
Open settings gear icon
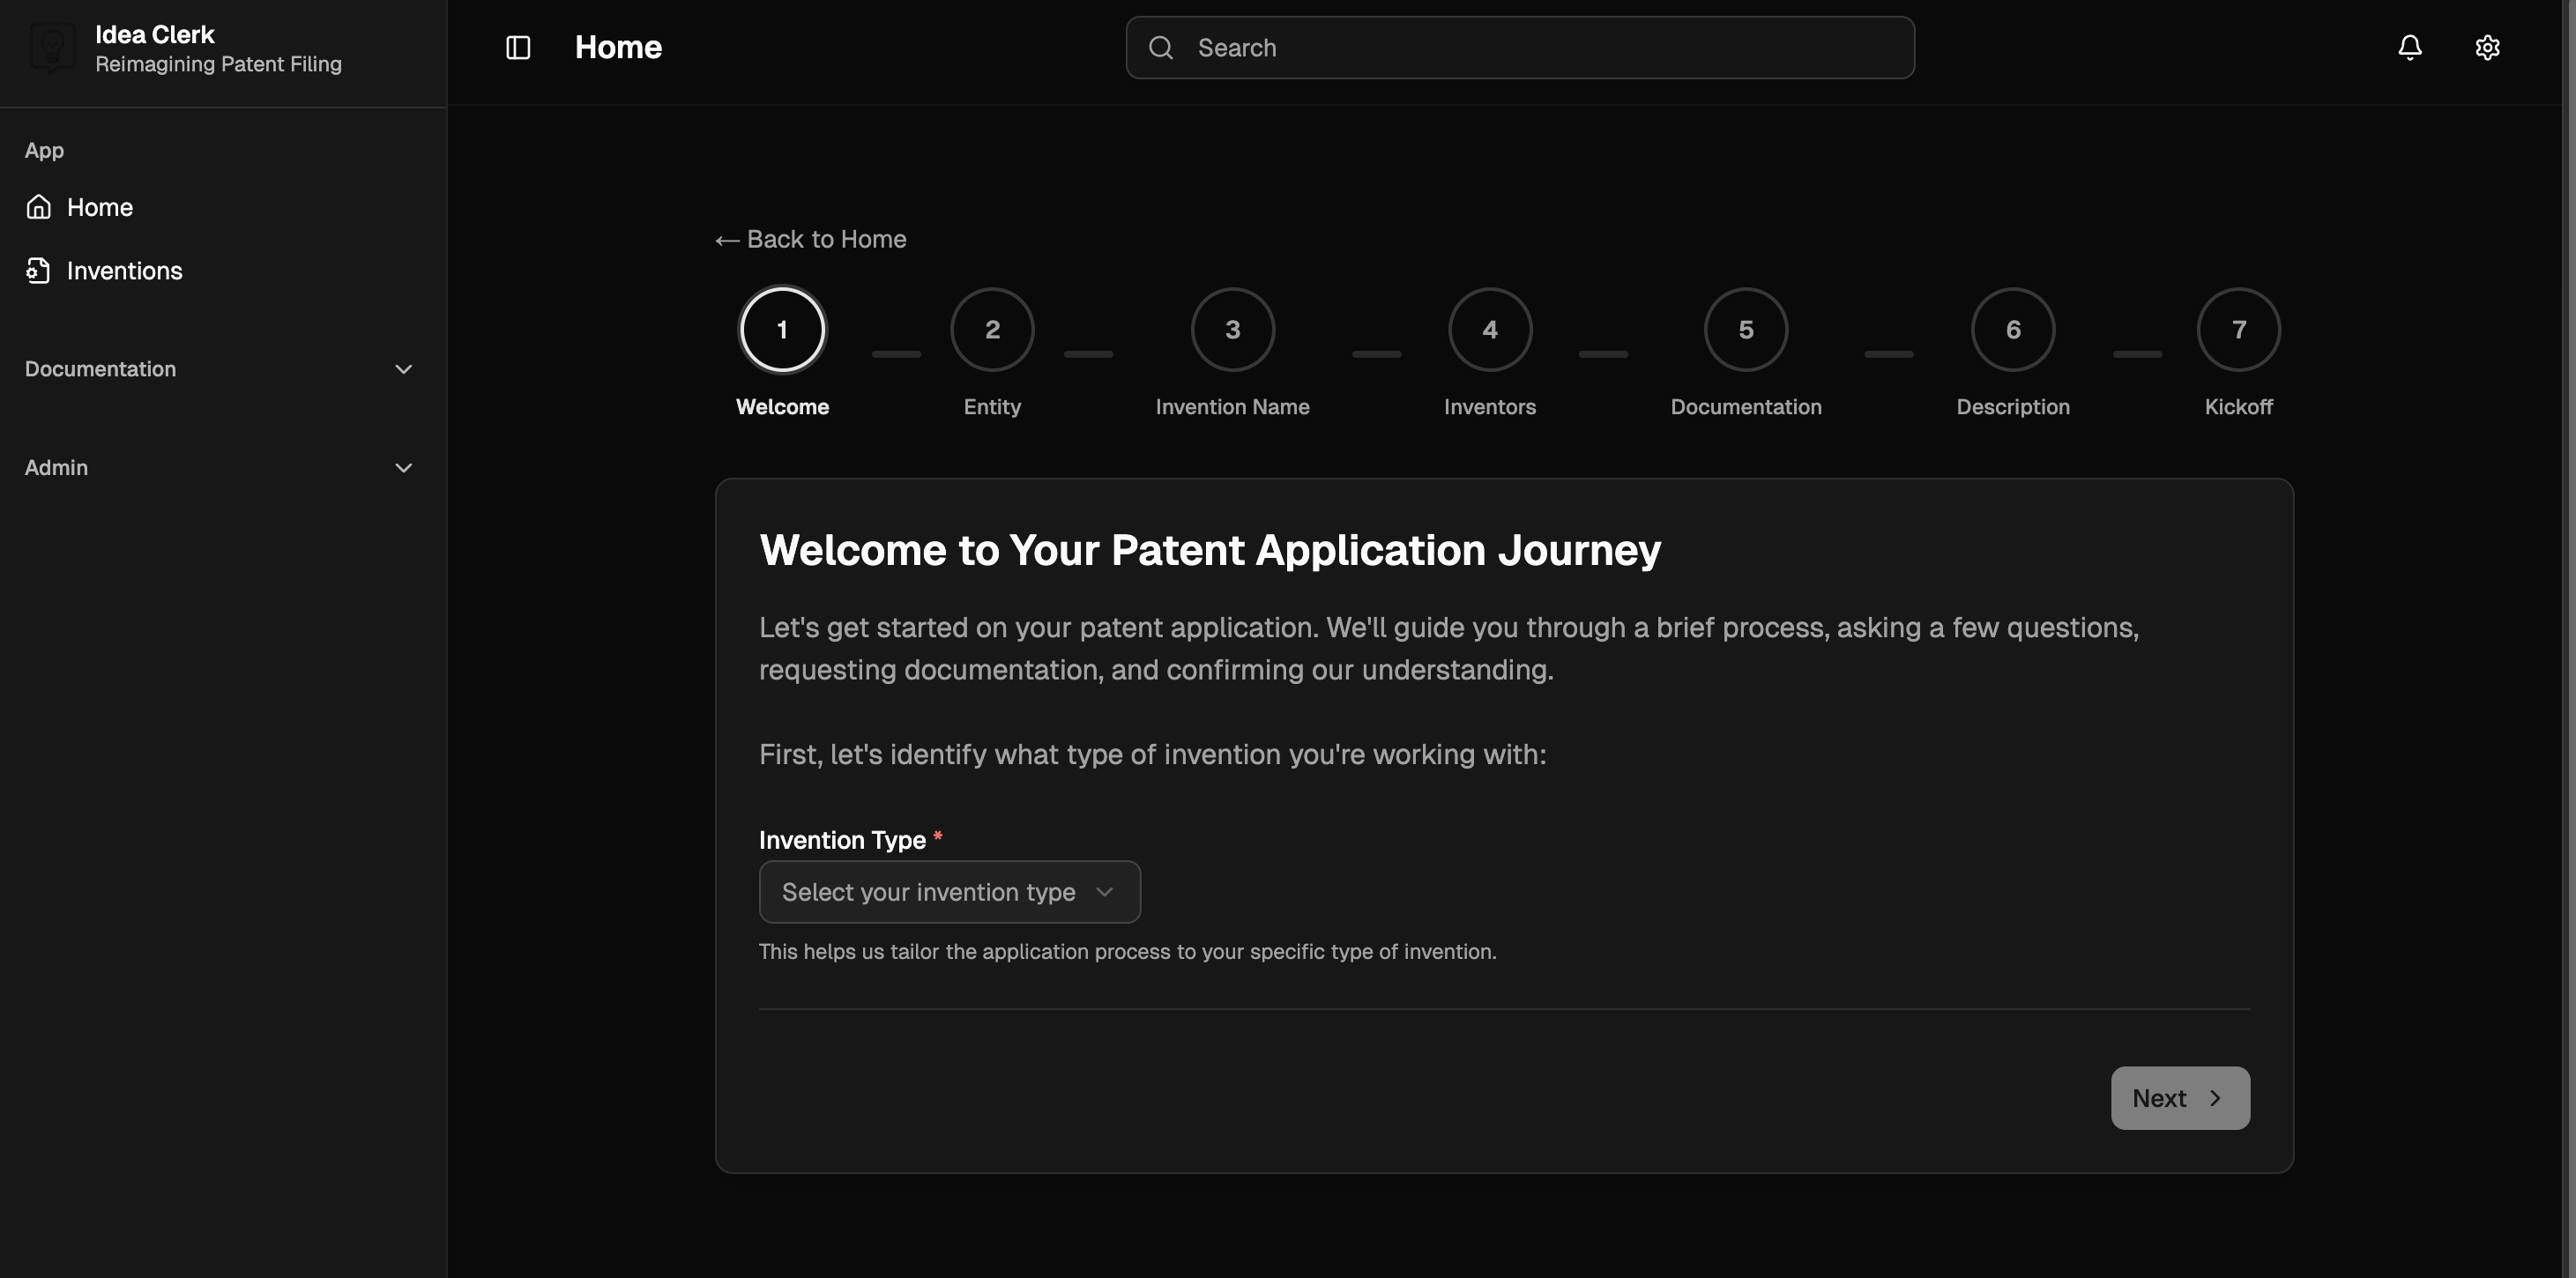[x=2487, y=47]
